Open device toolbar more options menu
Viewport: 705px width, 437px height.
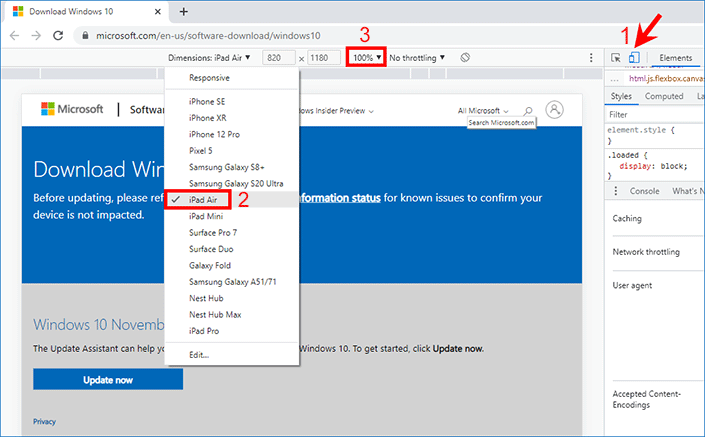[591, 58]
